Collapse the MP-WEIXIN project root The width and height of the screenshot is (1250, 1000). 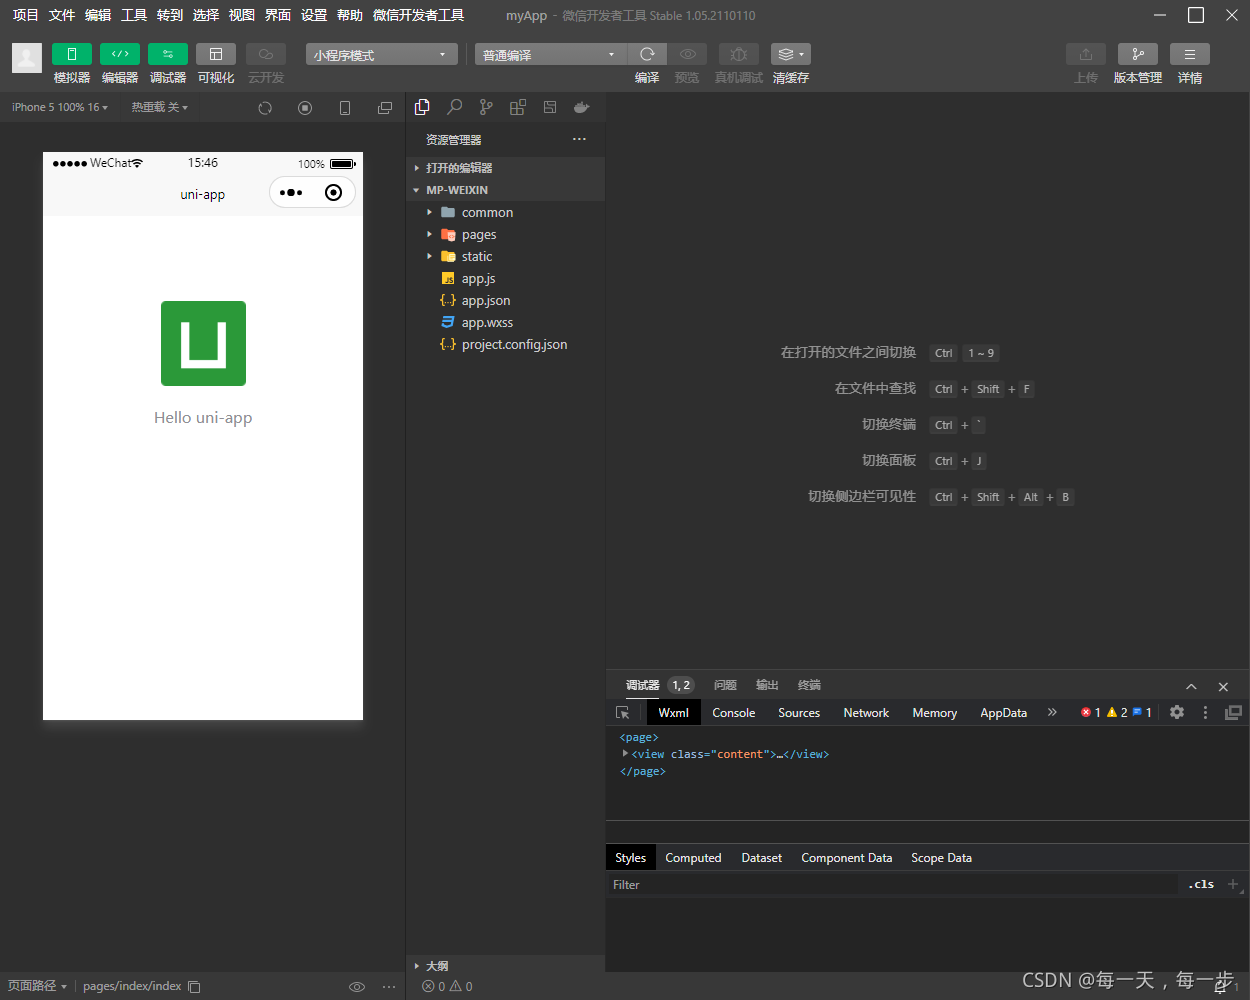point(505,190)
